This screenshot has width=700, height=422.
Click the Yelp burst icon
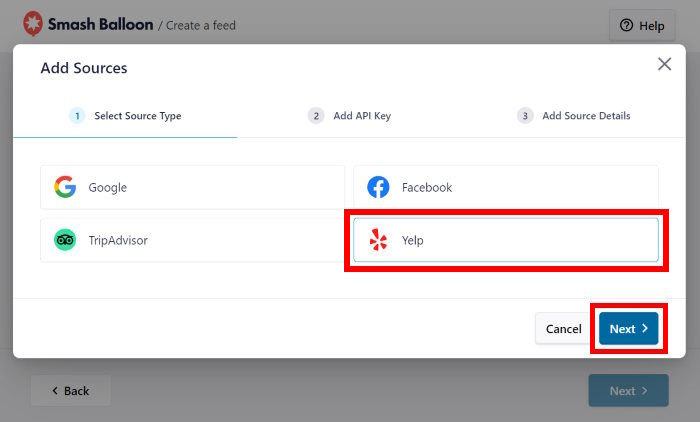click(x=378, y=240)
